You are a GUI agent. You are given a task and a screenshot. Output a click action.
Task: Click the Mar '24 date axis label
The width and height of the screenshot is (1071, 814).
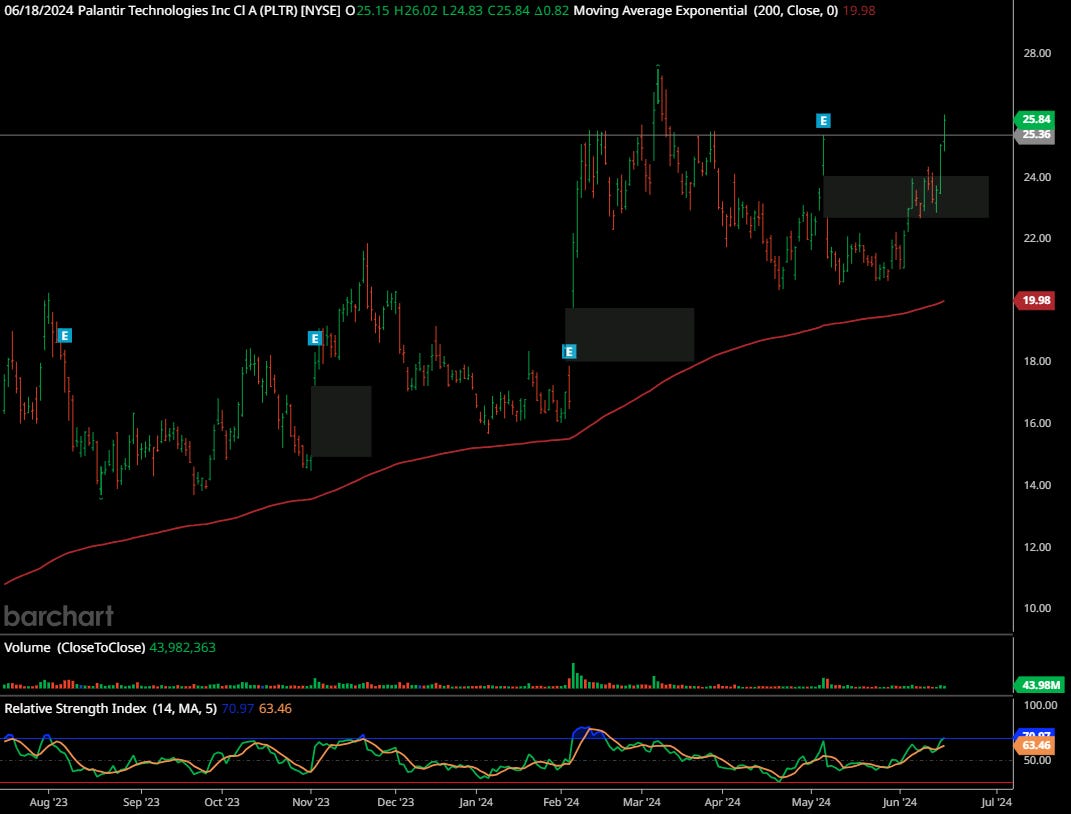tap(641, 802)
